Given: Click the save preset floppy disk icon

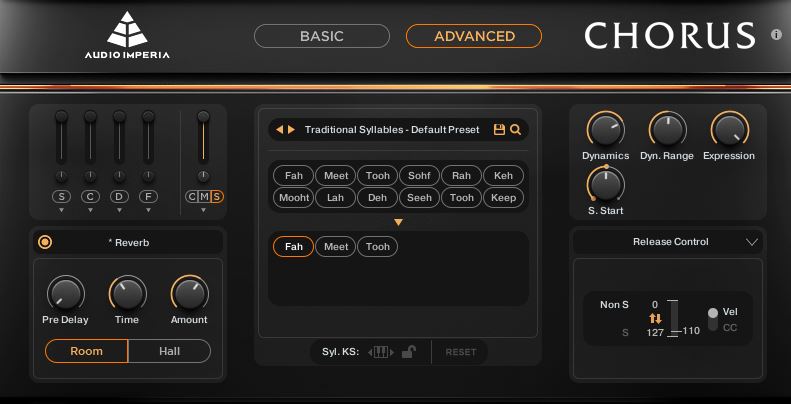Looking at the screenshot, I should click(499, 130).
